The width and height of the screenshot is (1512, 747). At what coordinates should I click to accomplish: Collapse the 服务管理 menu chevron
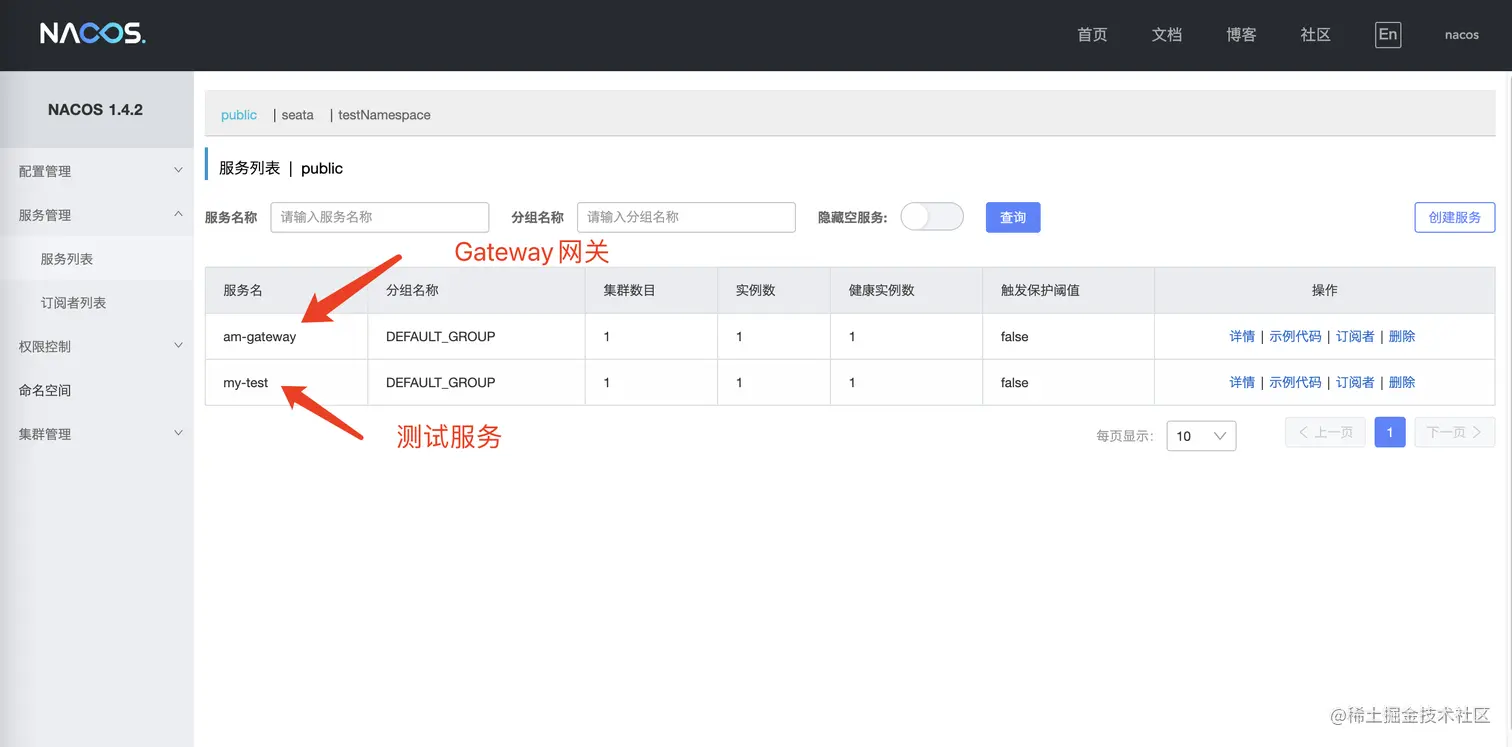[x=178, y=214]
